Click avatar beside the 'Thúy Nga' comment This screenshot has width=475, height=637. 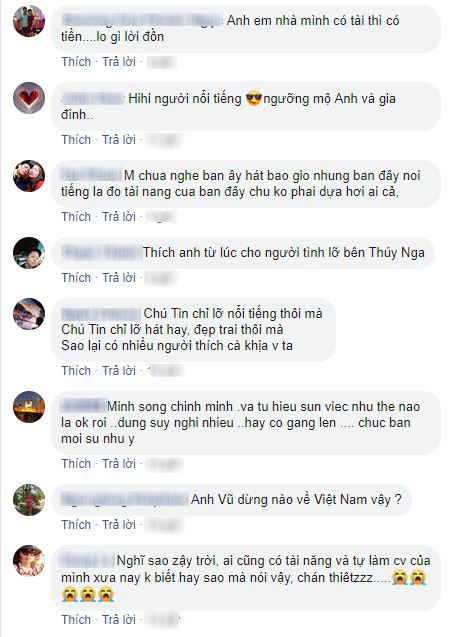pyautogui.click(x=29, y=253)
